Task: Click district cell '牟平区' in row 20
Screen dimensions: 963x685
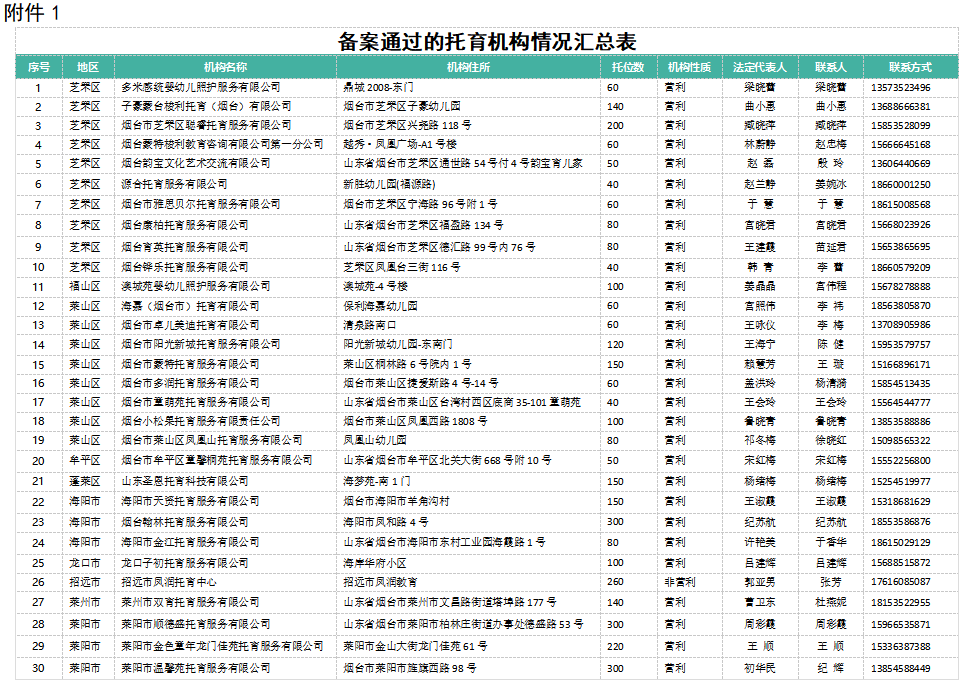Action: pos(85,460)
